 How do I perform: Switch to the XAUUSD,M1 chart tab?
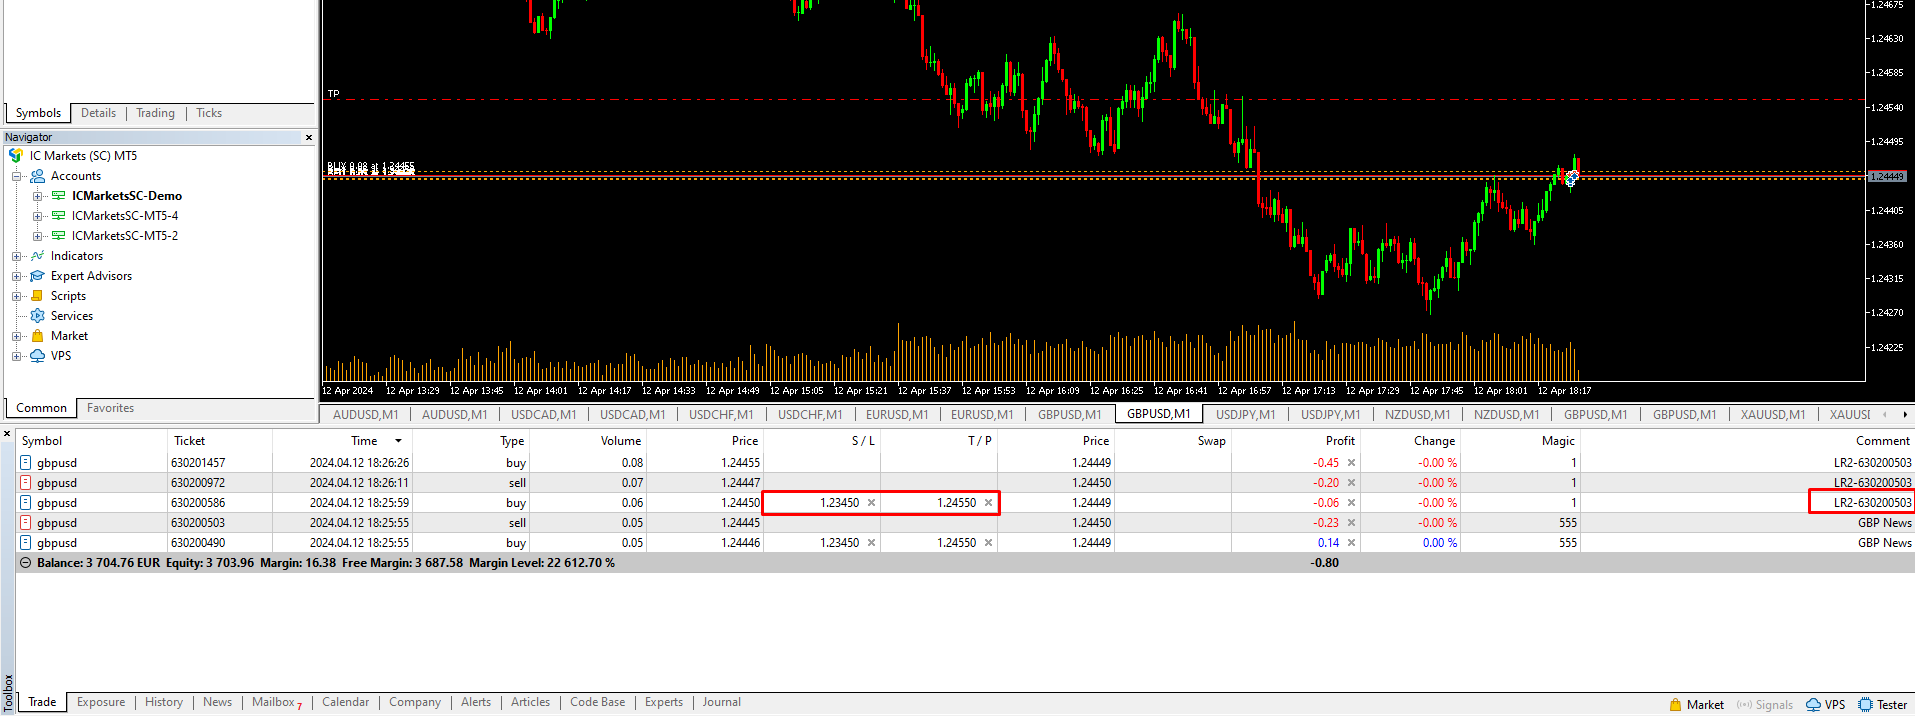click(x=1773, y=414)
